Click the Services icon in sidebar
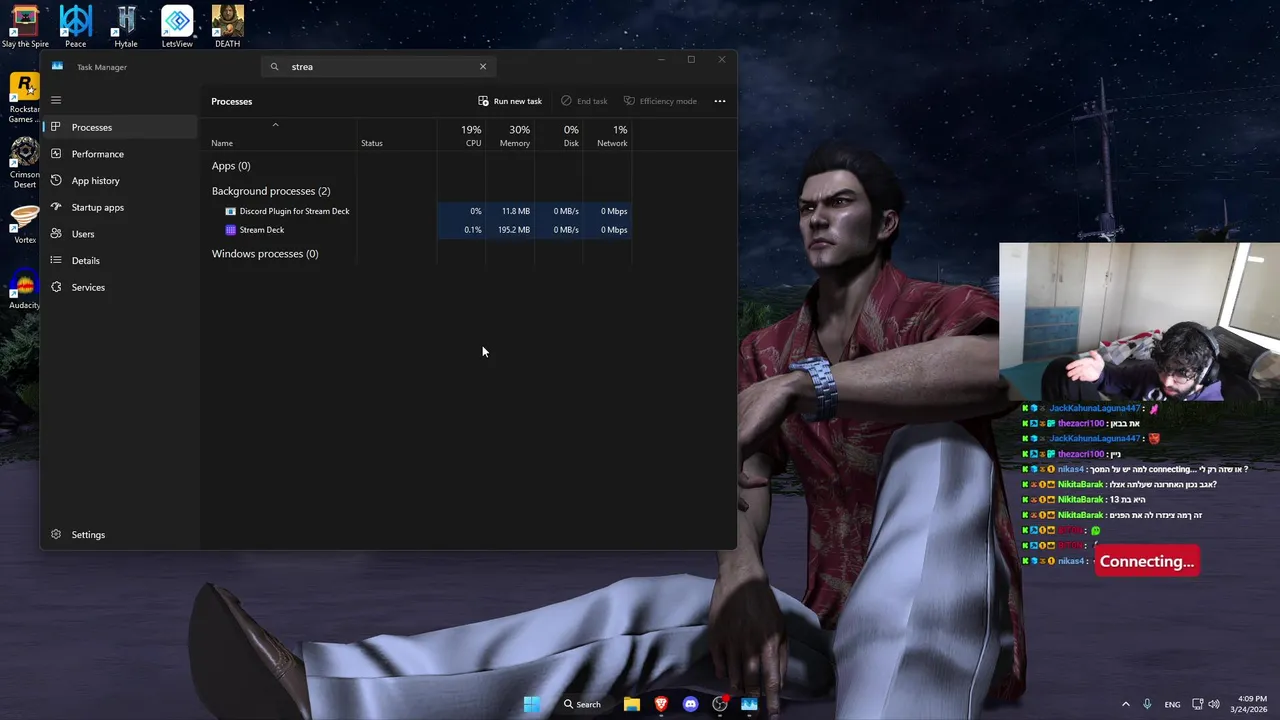Screen dimensions: 1280x720 coord(56,287)
